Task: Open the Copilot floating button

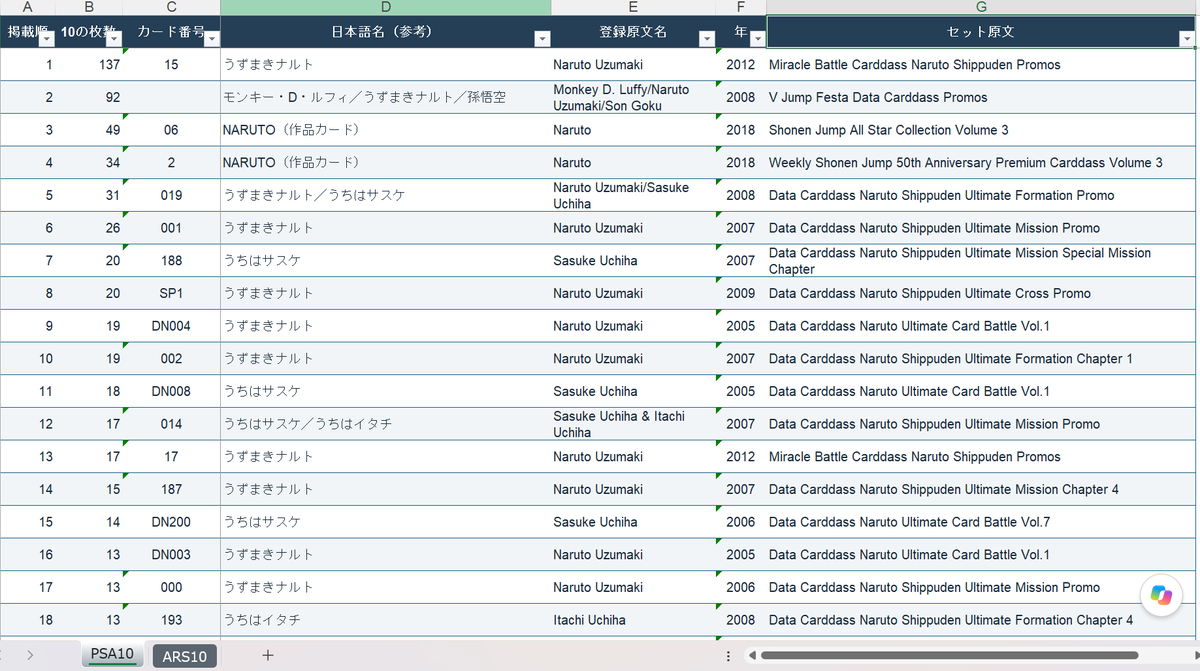Action: (x=1161, y=595)
